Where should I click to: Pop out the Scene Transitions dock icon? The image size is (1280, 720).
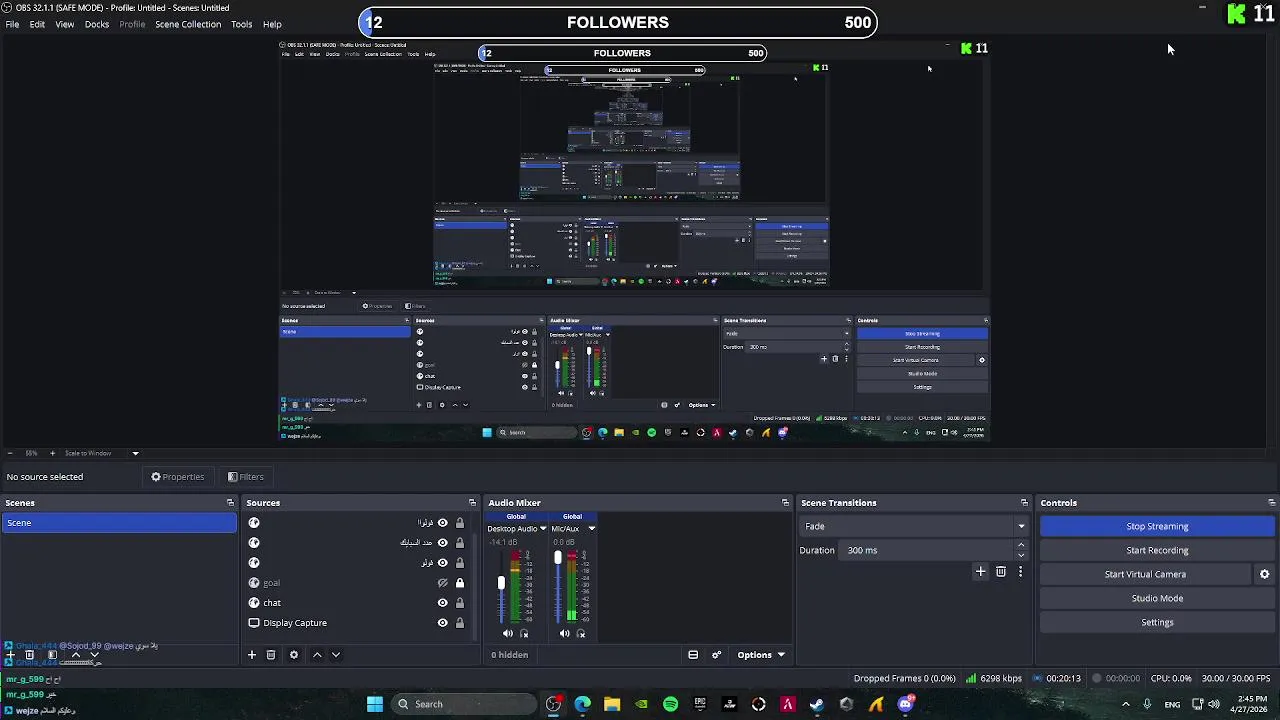(x=1024, y=503)
